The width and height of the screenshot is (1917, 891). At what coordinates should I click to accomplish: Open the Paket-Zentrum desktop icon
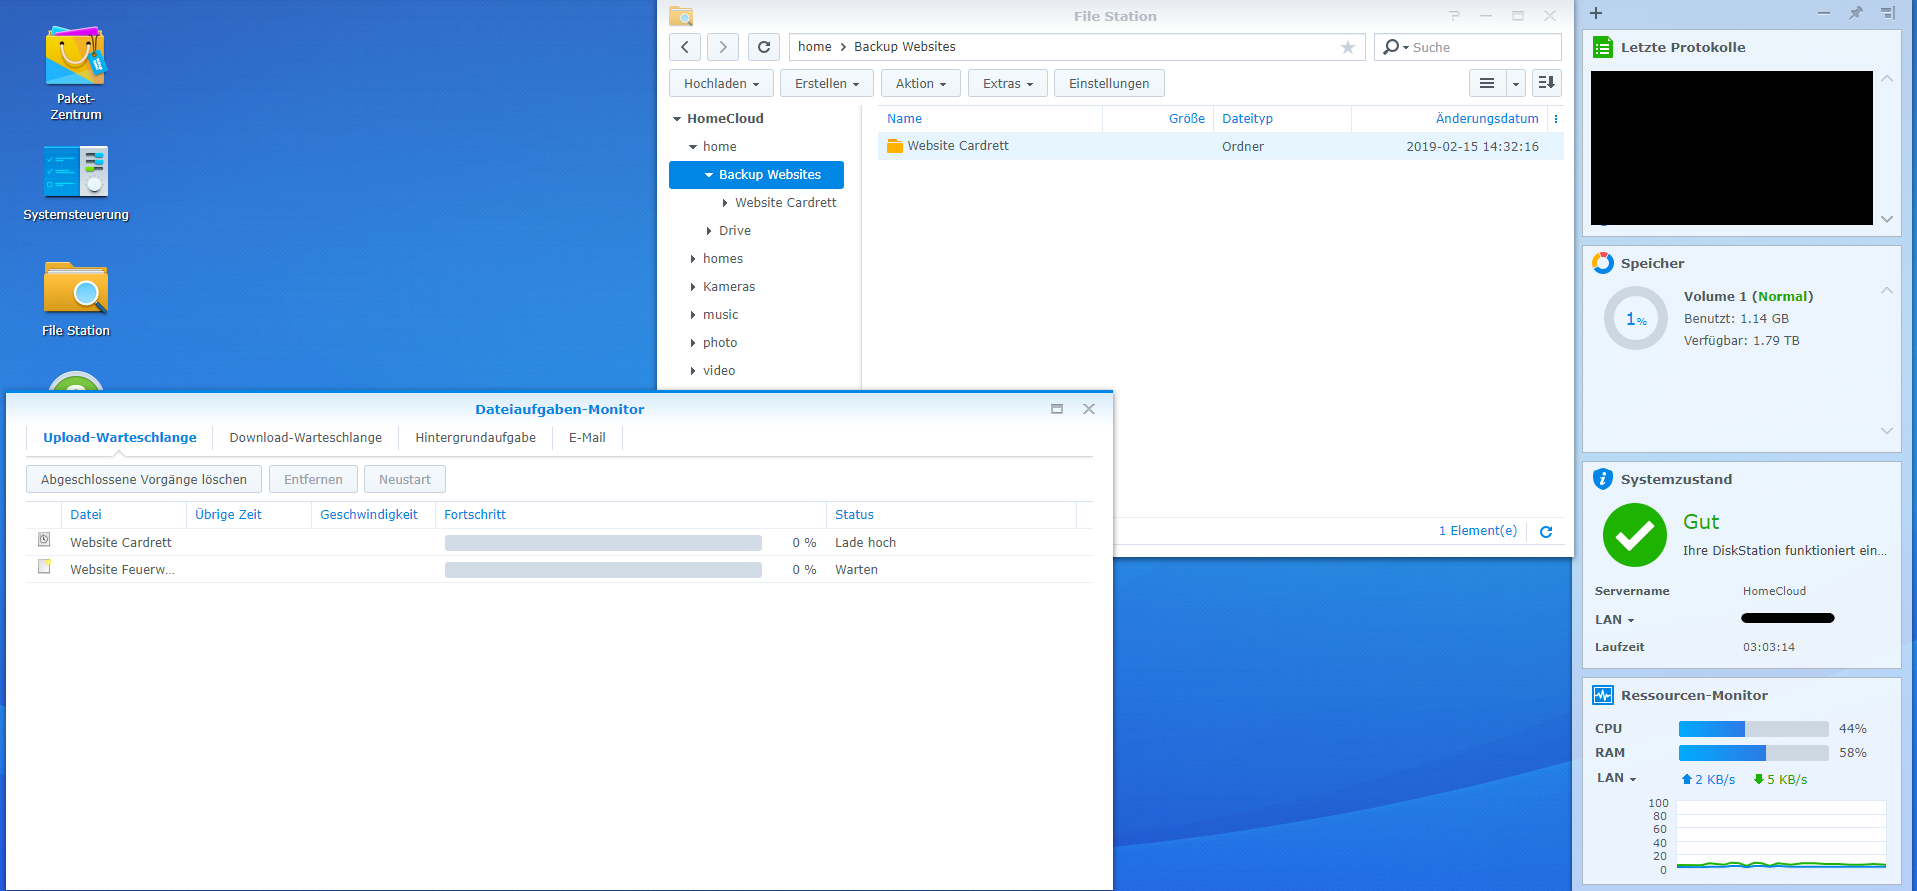click(75, 73)
